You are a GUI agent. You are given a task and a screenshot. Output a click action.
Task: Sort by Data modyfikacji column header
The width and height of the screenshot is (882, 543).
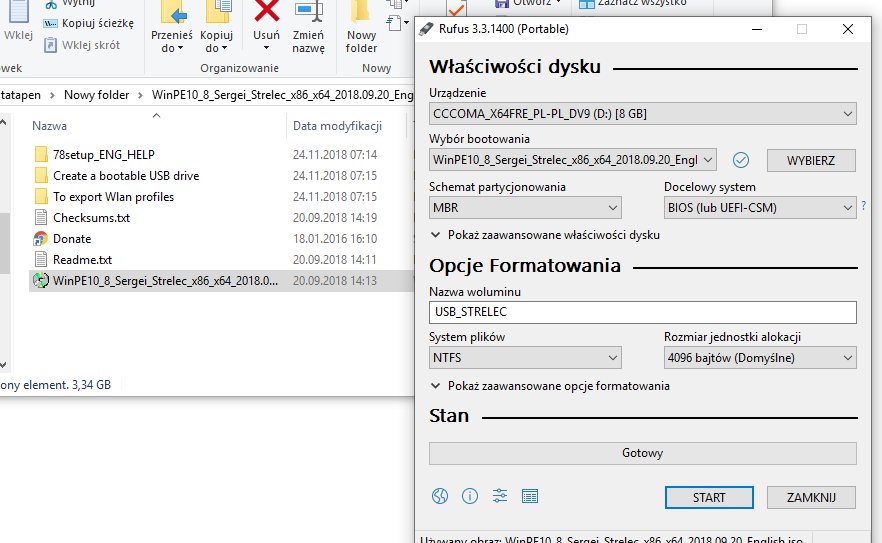[338, 126]
